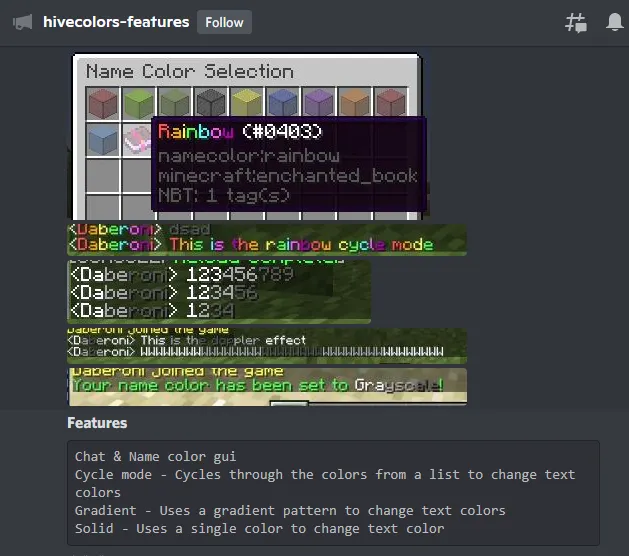Choose the orange block in top row
629x556 pixels.
(x=354, y=103)
